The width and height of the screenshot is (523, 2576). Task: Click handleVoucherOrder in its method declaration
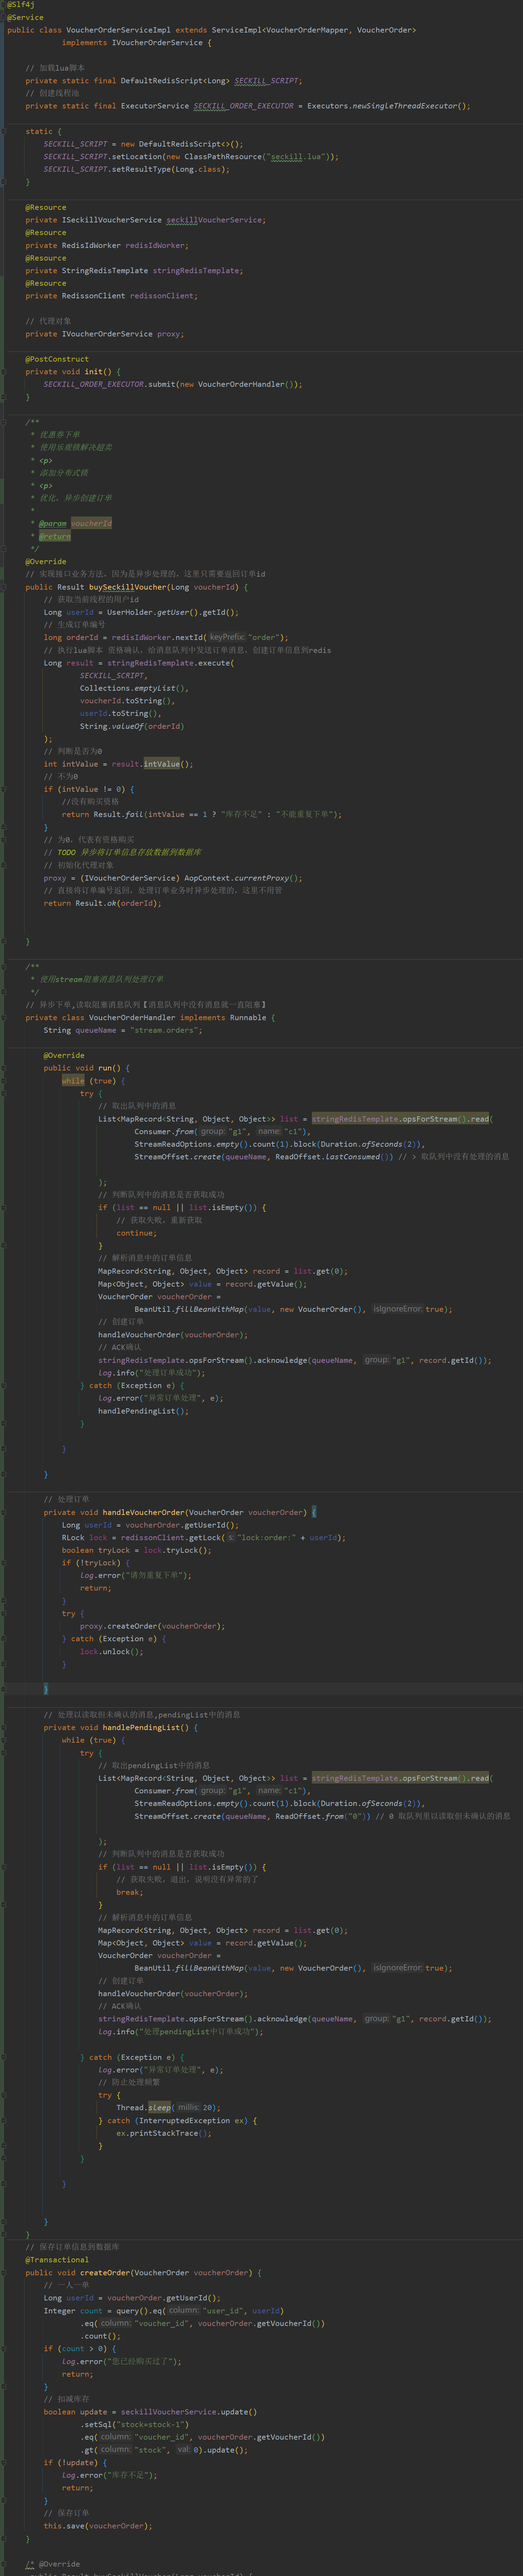[144, 1513]
